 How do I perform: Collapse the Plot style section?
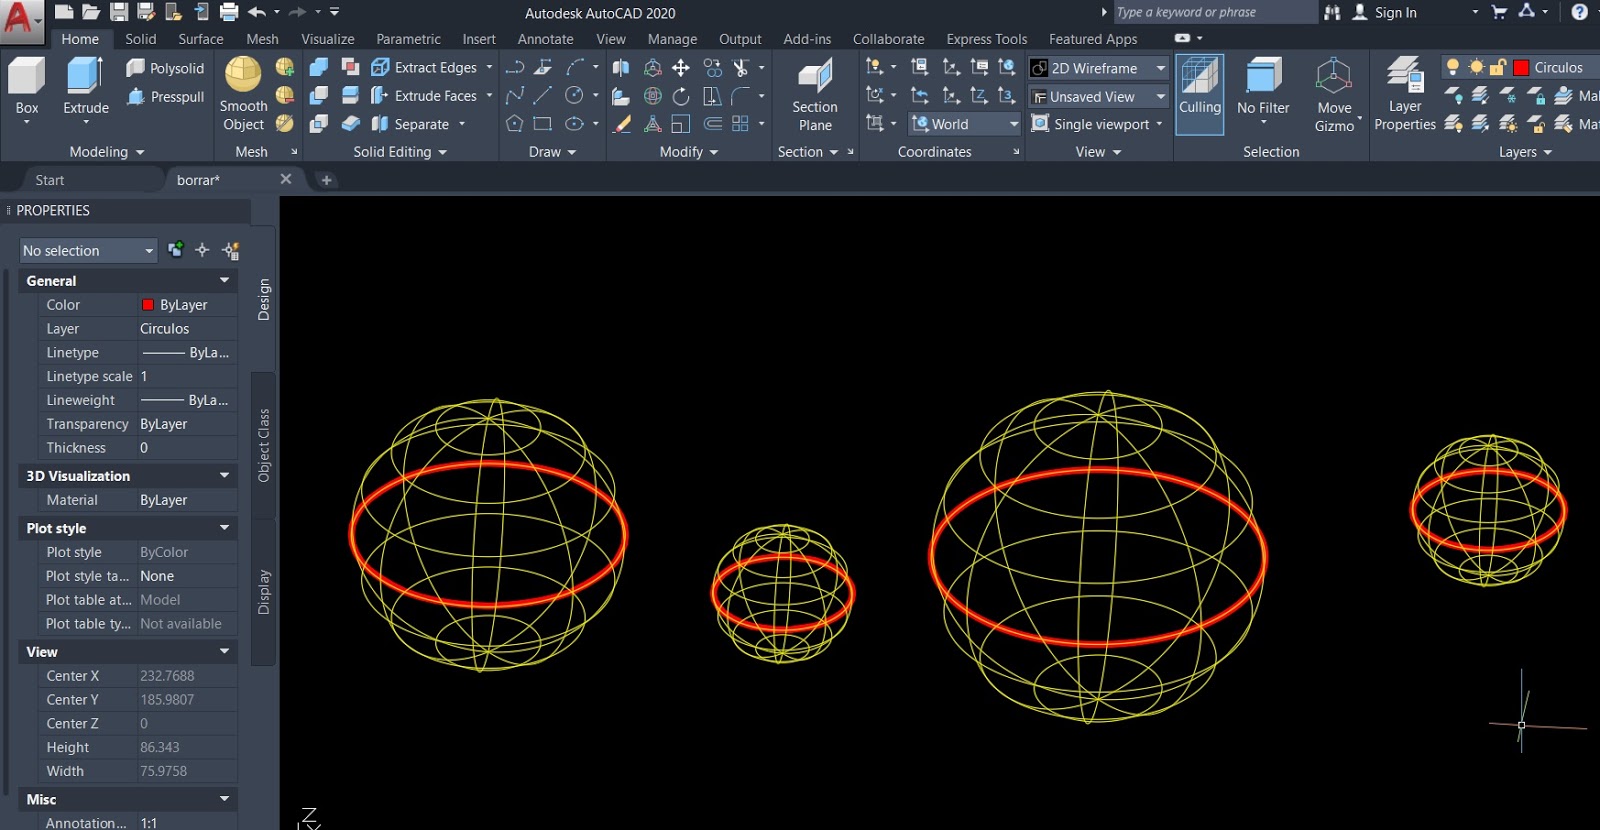click(x=224, y=528)
